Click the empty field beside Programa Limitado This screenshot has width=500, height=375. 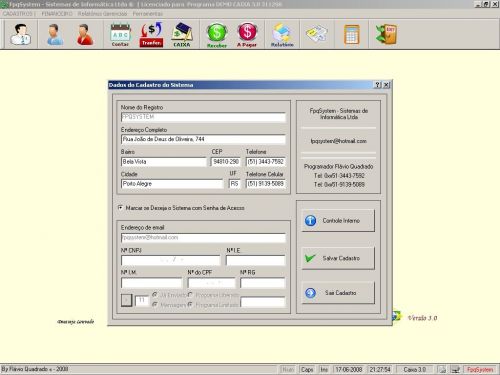click(263, 302)
